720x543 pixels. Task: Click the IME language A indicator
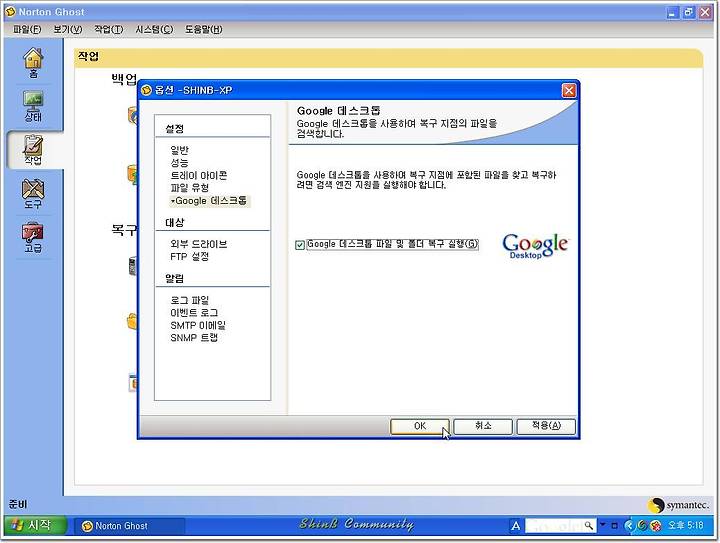pyautogui.click(x=516, y=526)
